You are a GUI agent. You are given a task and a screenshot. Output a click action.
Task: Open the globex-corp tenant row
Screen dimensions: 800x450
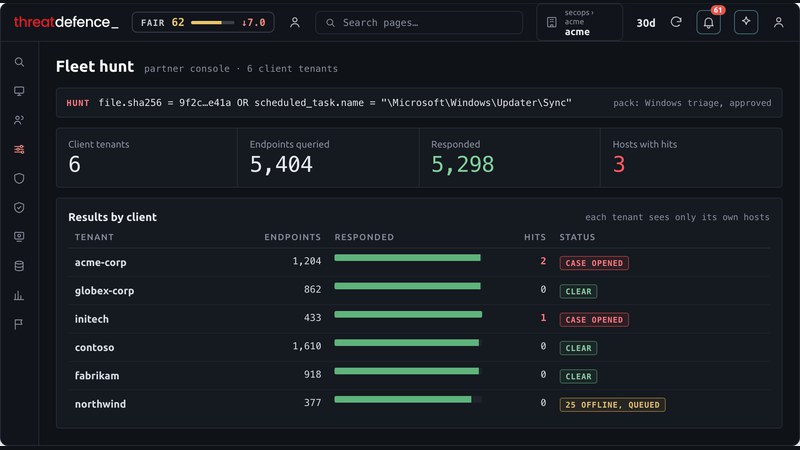(x=419, y=291)
